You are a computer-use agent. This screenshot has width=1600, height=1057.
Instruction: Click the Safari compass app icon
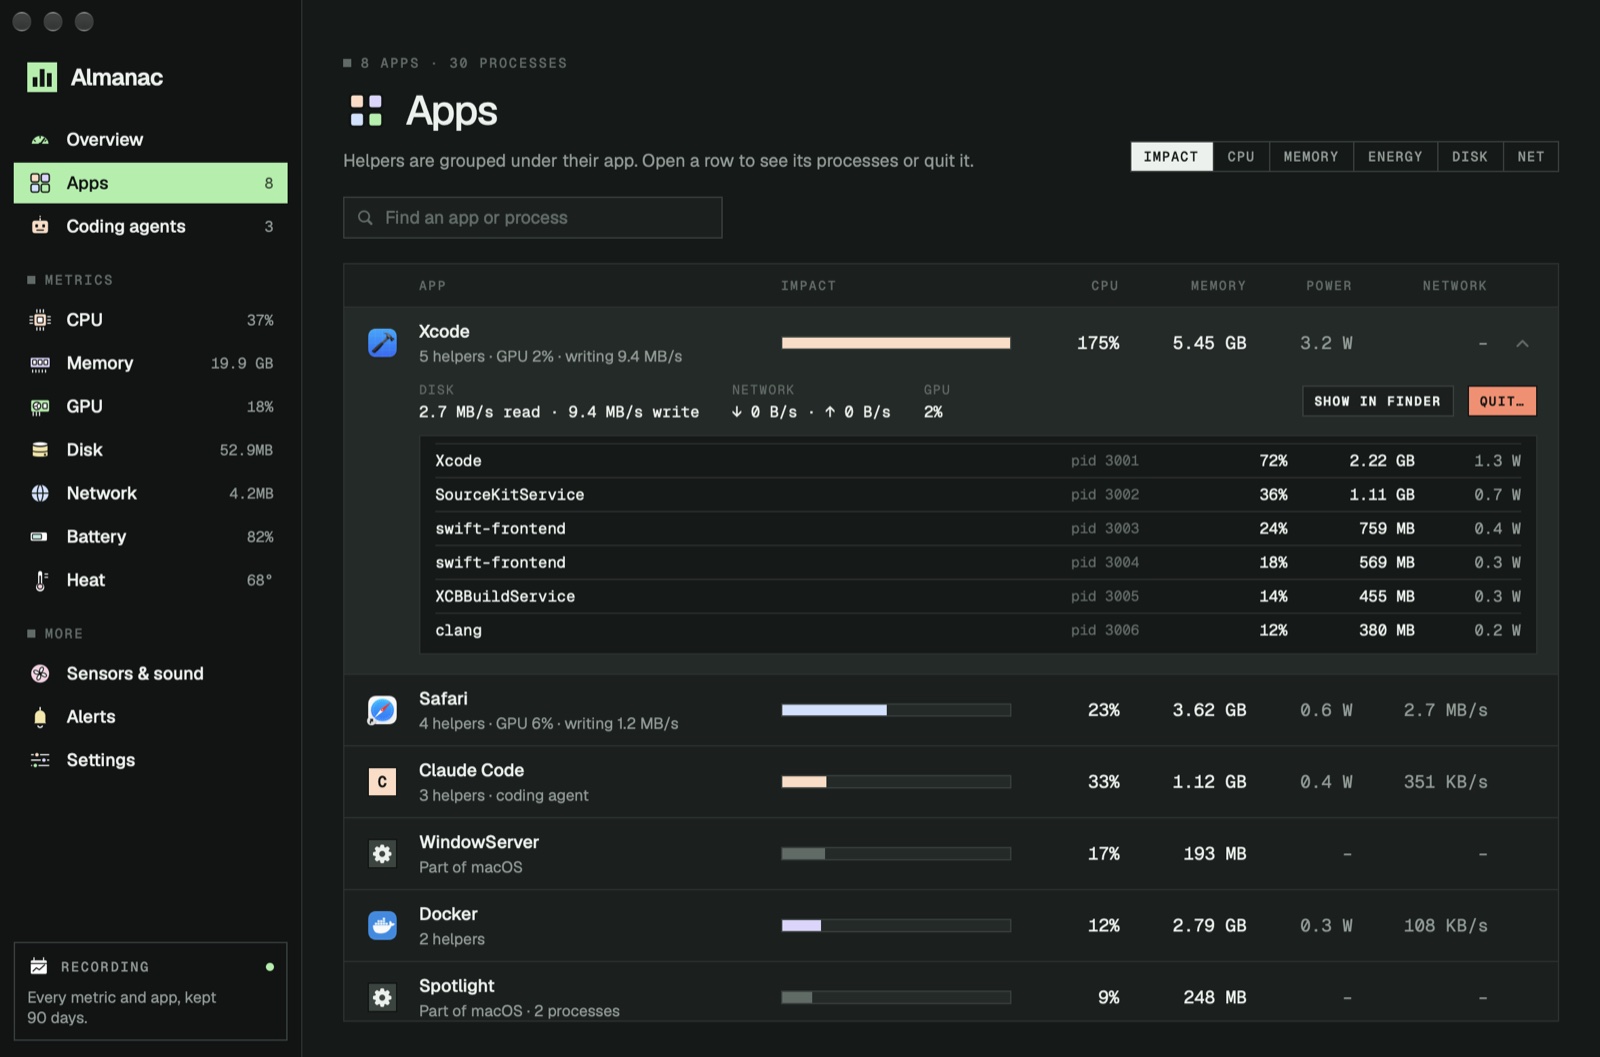click(382, 710)
